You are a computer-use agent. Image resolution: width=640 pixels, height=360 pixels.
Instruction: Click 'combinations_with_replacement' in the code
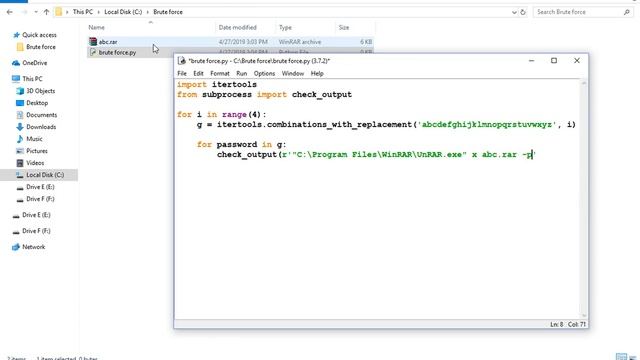pos(340,124)
